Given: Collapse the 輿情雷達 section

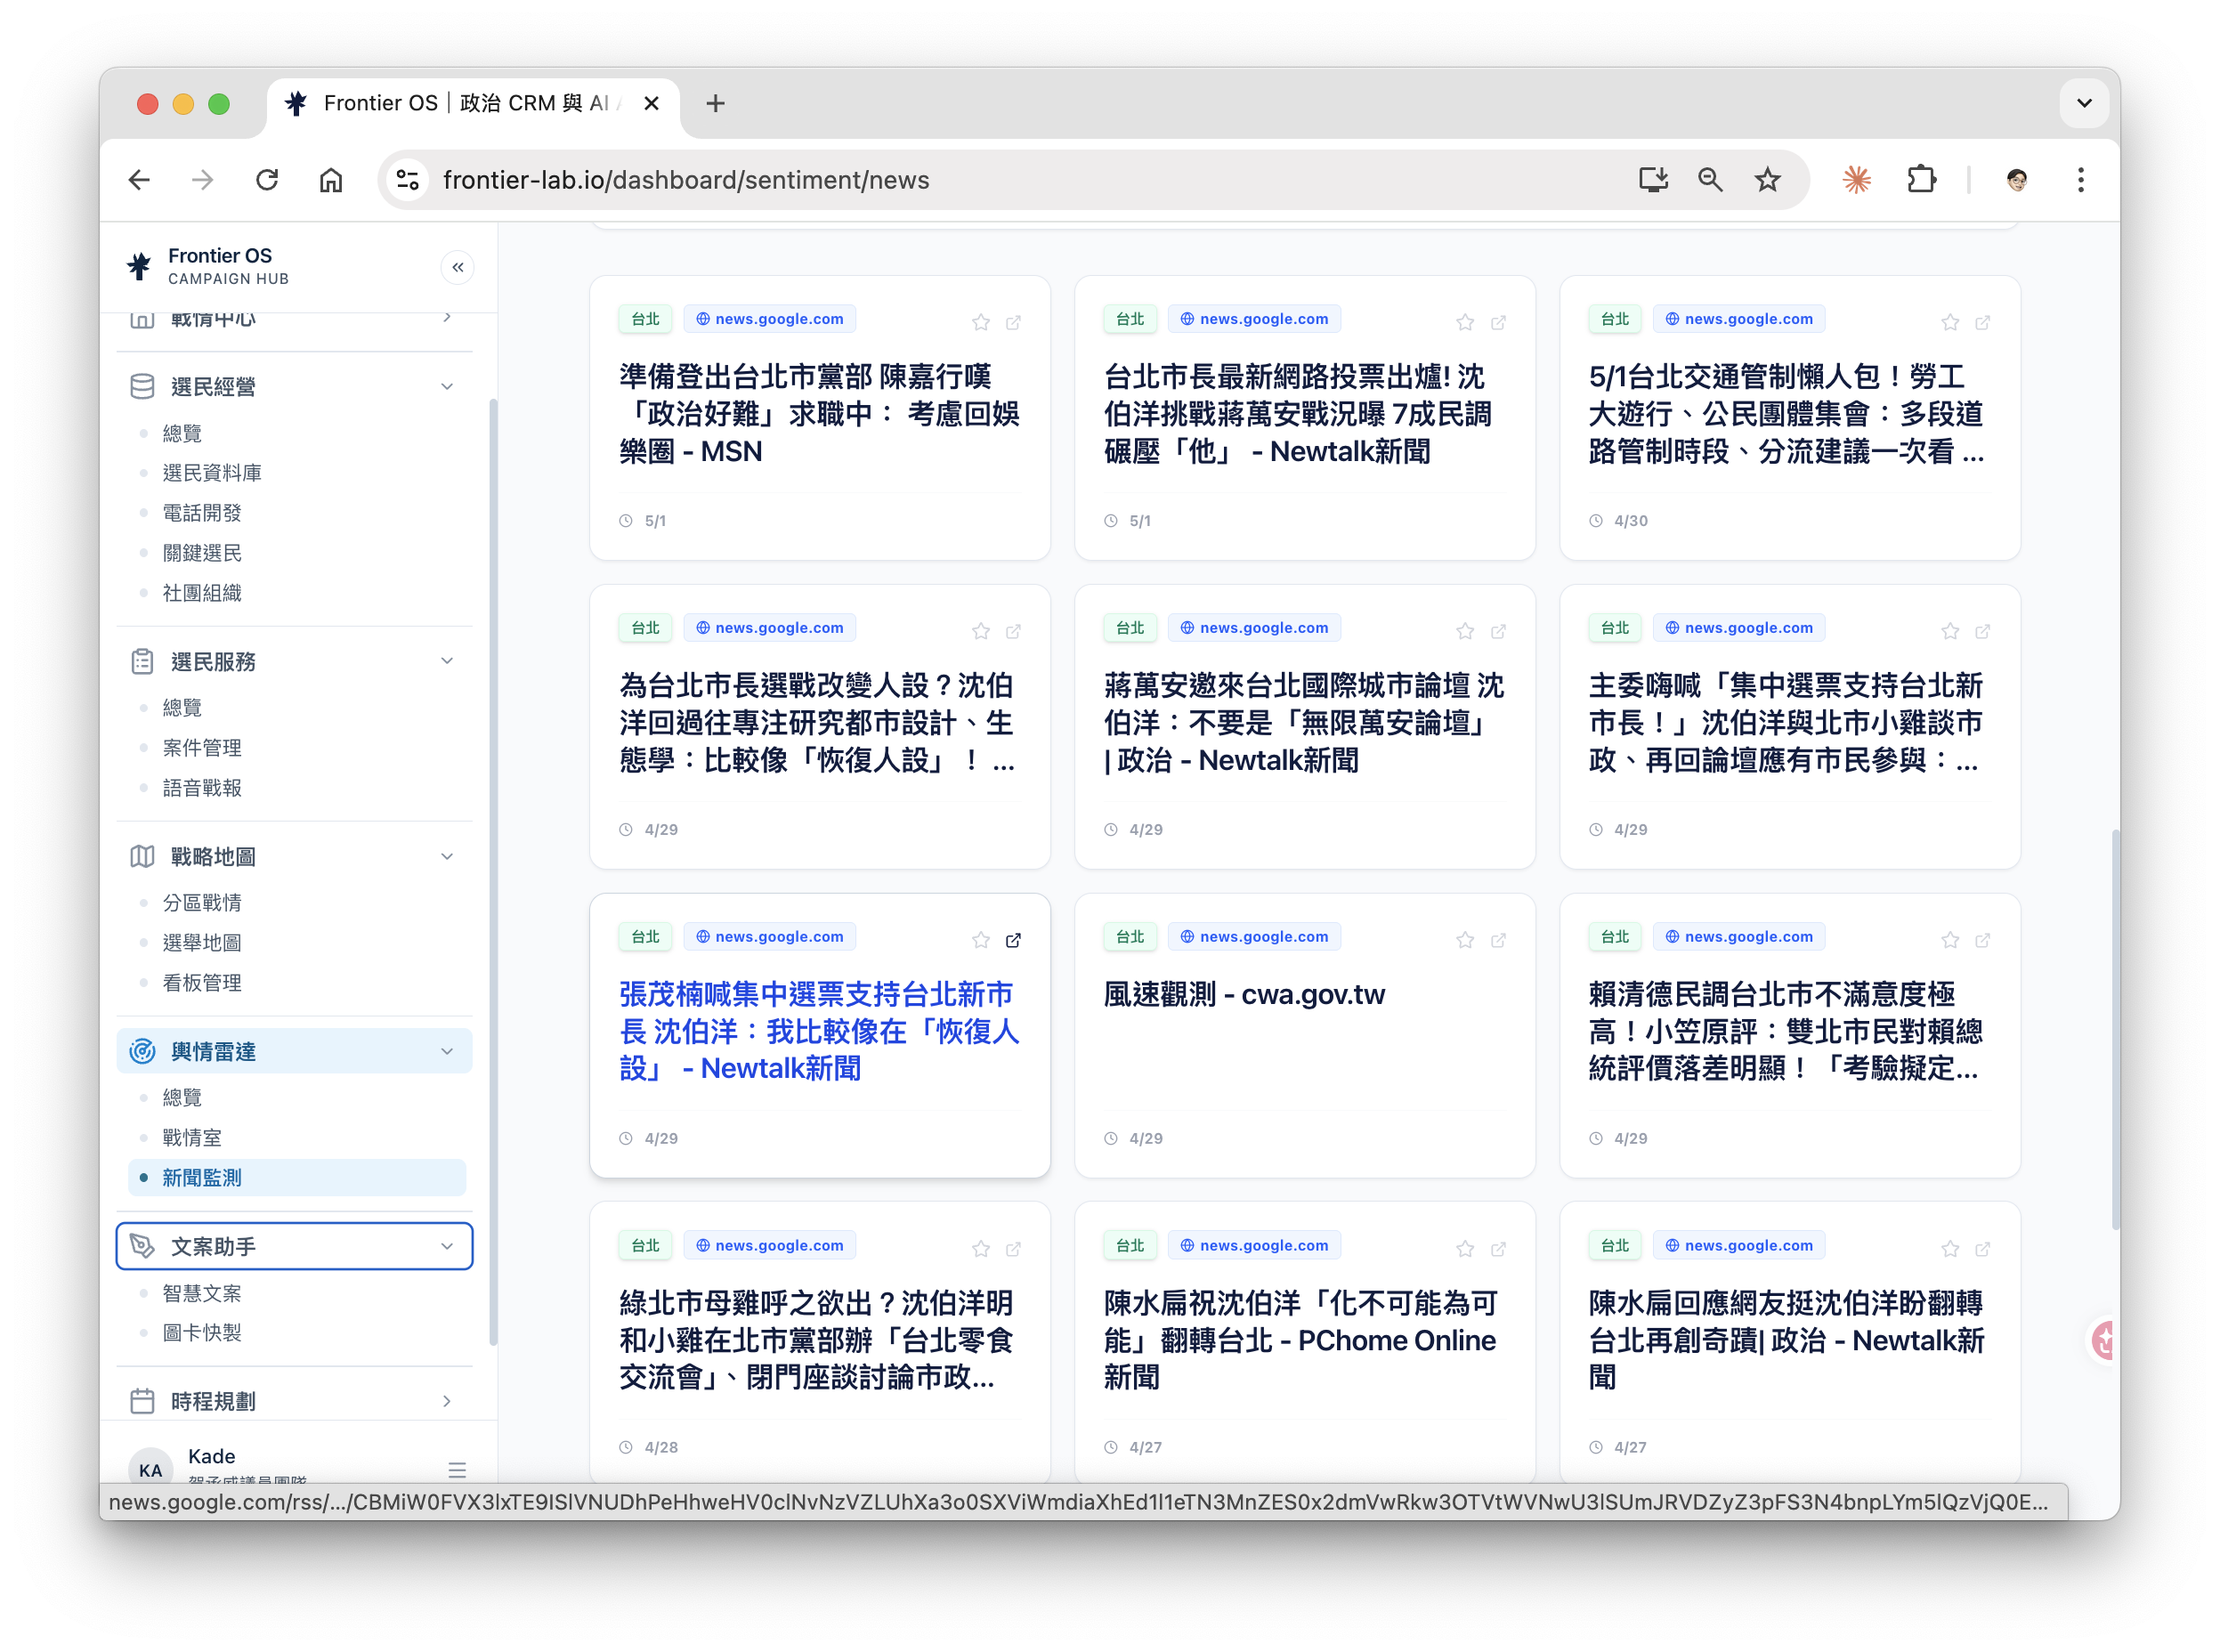Looking at the screenshot, I should click(447, 1051).
